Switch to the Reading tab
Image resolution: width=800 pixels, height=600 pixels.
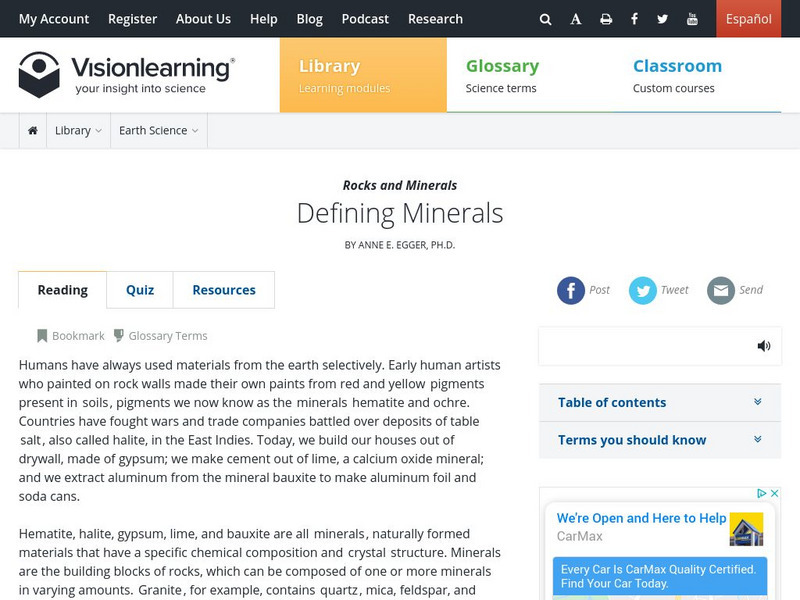(x=63, y=290)
